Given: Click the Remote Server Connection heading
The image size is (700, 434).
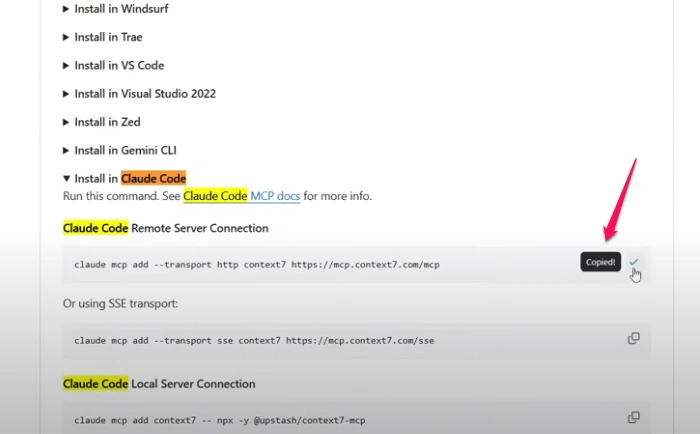Looking at the screenshot, I should [x=166, y=228].
